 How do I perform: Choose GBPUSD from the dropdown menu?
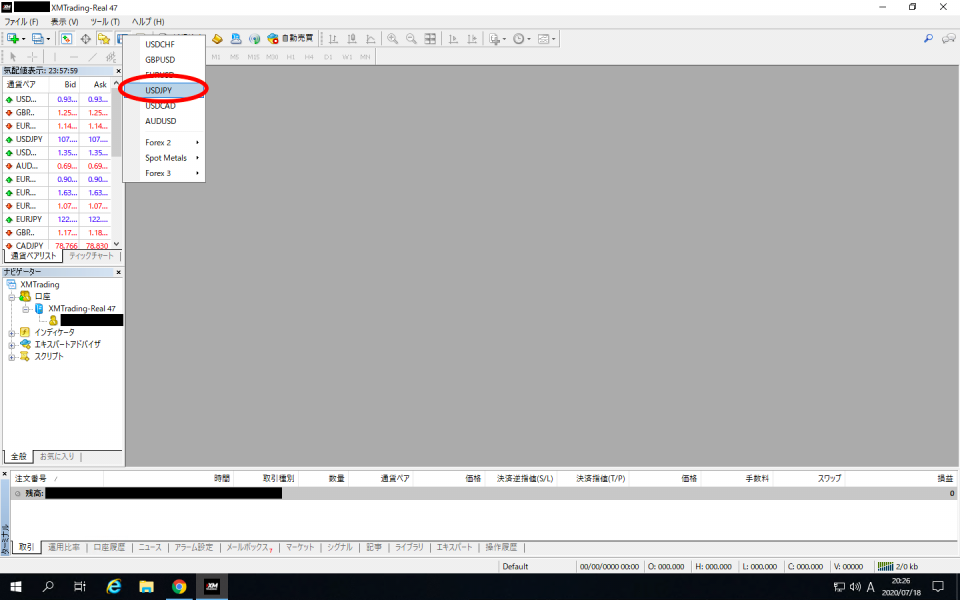pyautogui.click(x=164, y=59)
